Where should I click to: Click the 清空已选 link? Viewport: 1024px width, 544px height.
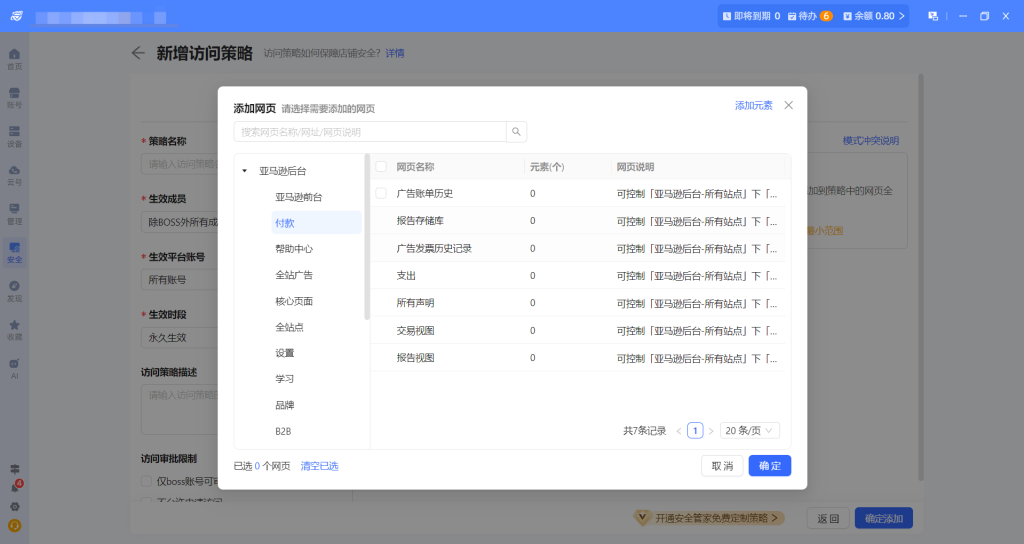coord(319,466)
